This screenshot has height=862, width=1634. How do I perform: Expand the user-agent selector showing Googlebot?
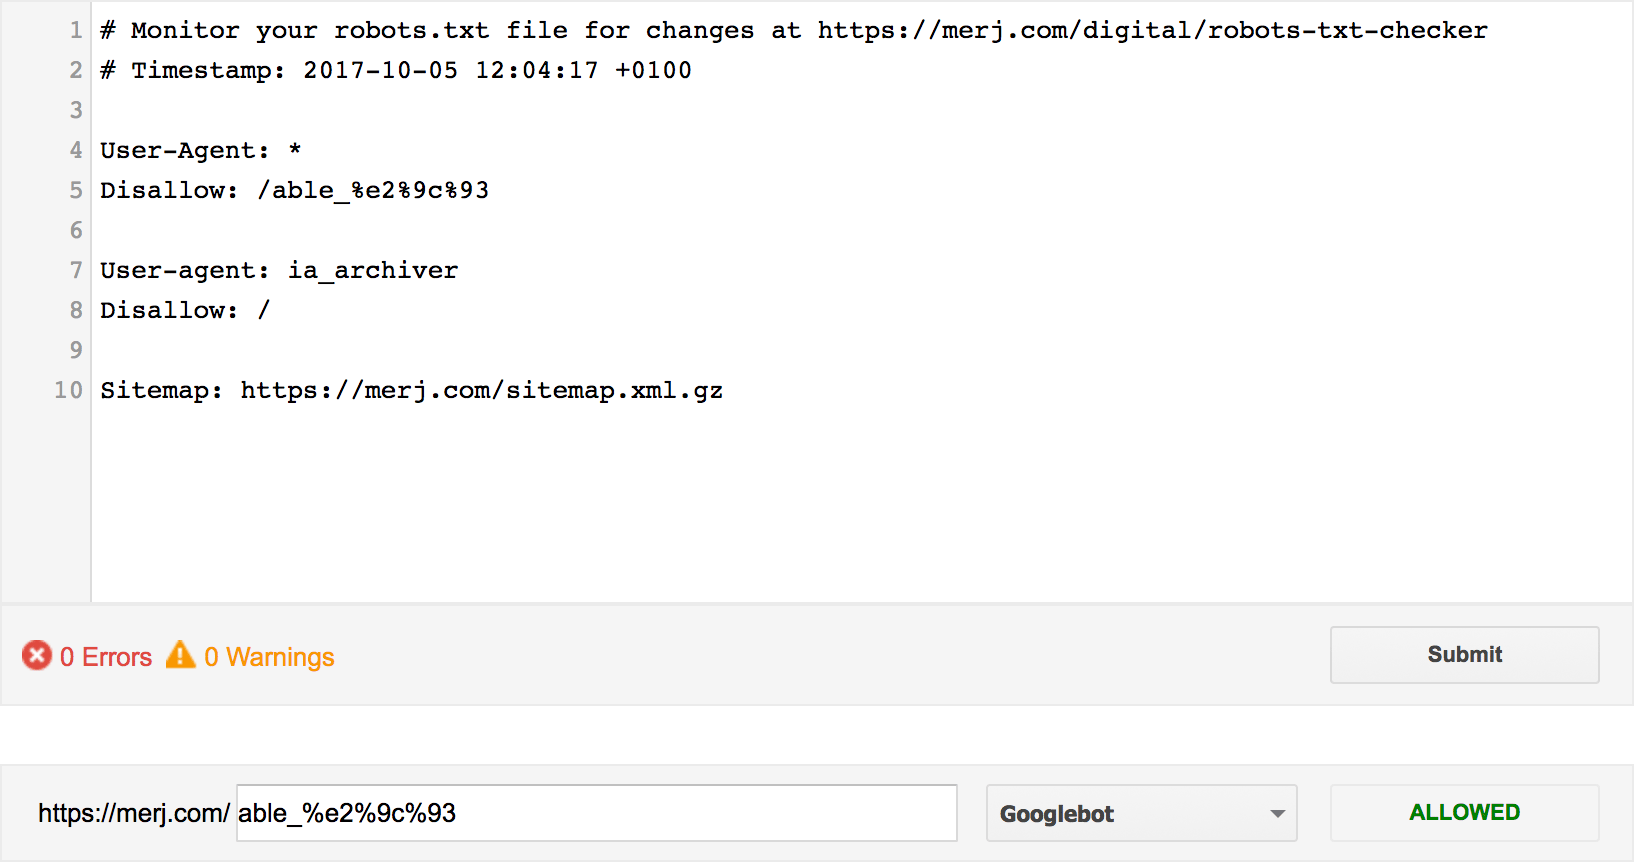[1140, 813]
